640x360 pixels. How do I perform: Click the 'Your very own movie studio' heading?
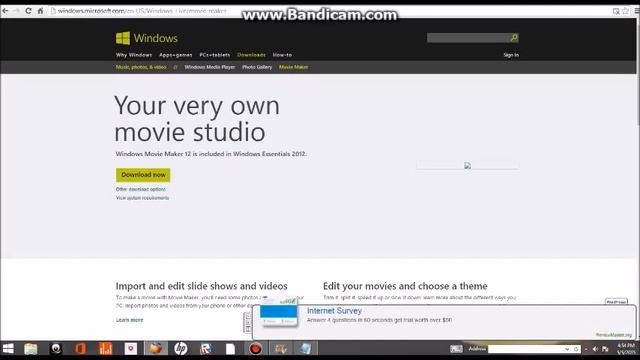click(x=197, y=119)
